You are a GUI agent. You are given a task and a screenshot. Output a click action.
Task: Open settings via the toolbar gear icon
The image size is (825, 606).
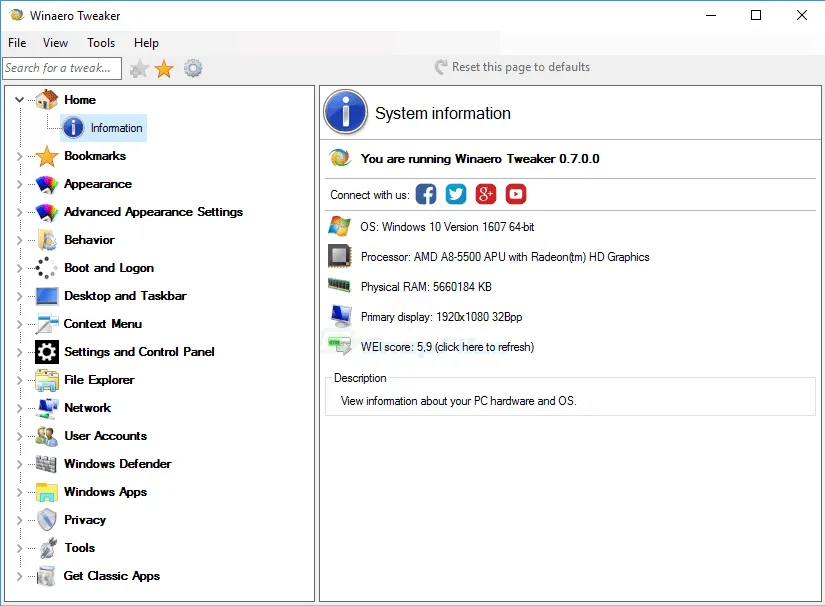click(193, 68)
